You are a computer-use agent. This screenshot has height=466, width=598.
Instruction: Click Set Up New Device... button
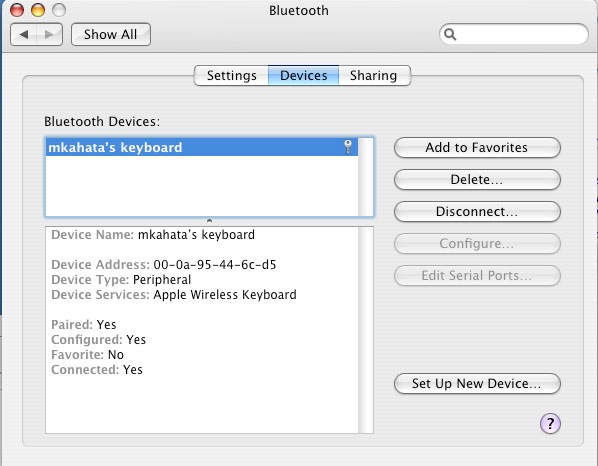[x=477, y=383]
